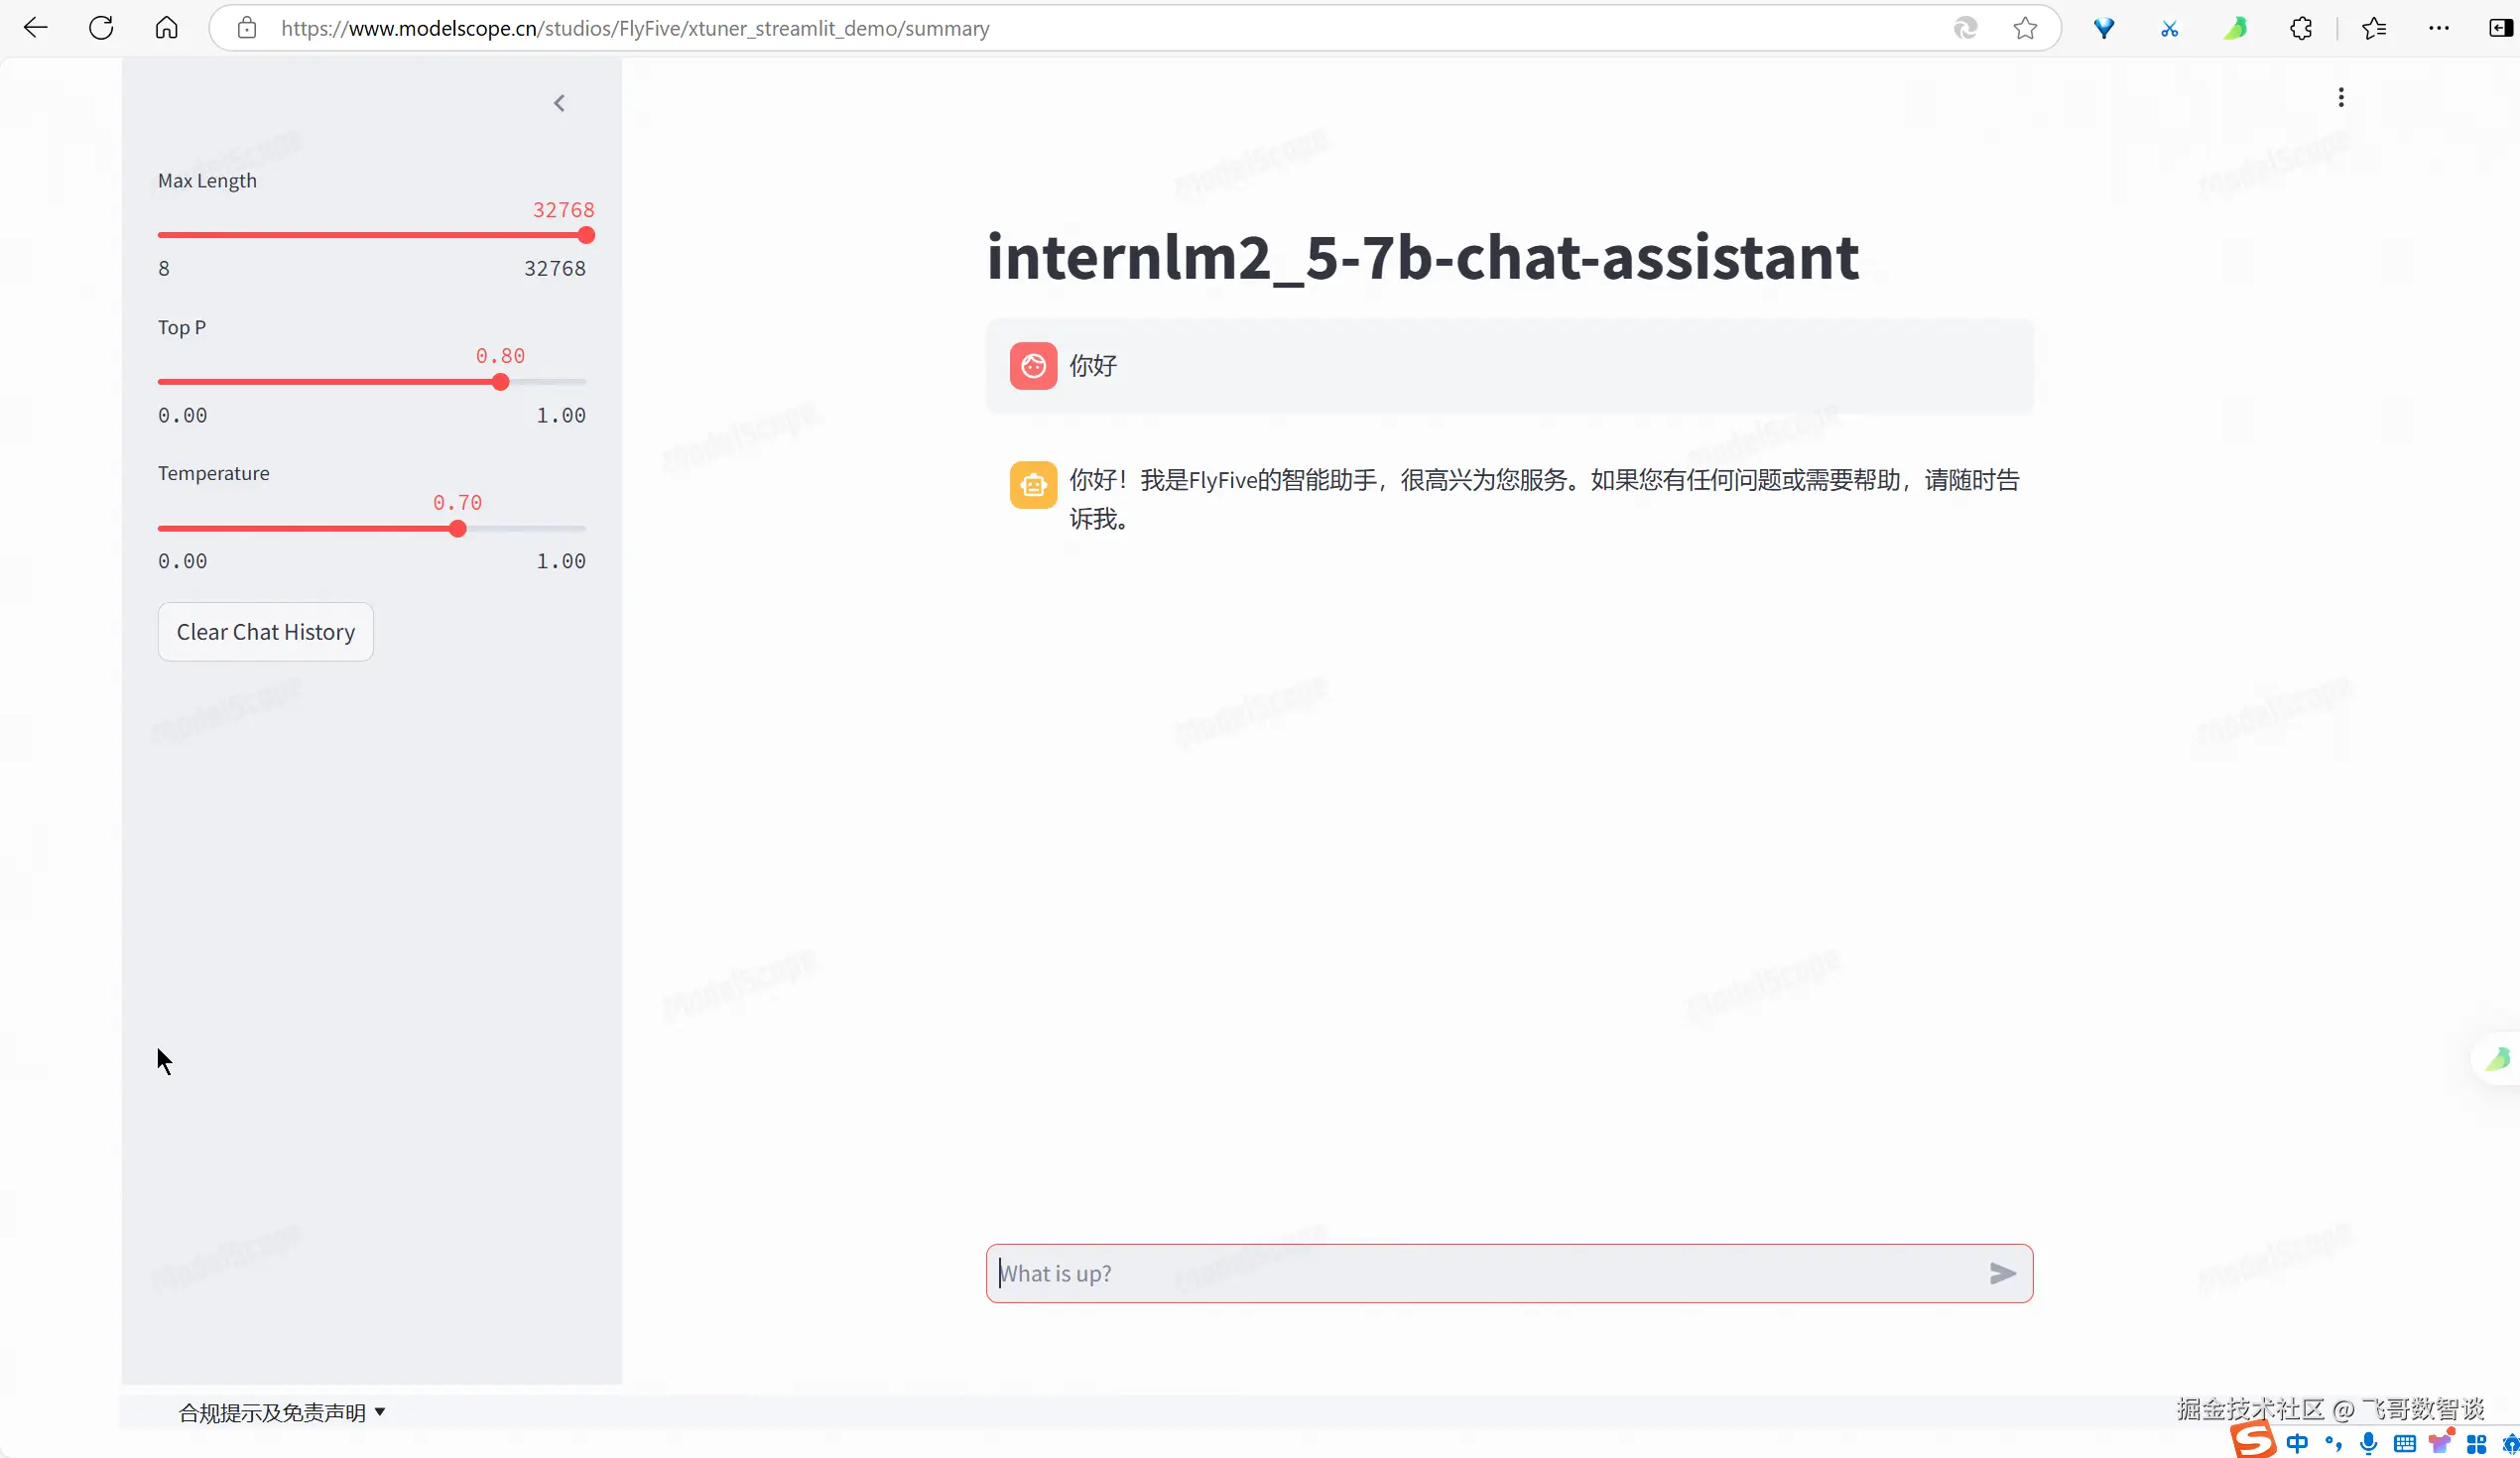
Task: Favorite this page with the star icon
Action: (x=2025, y=28)
